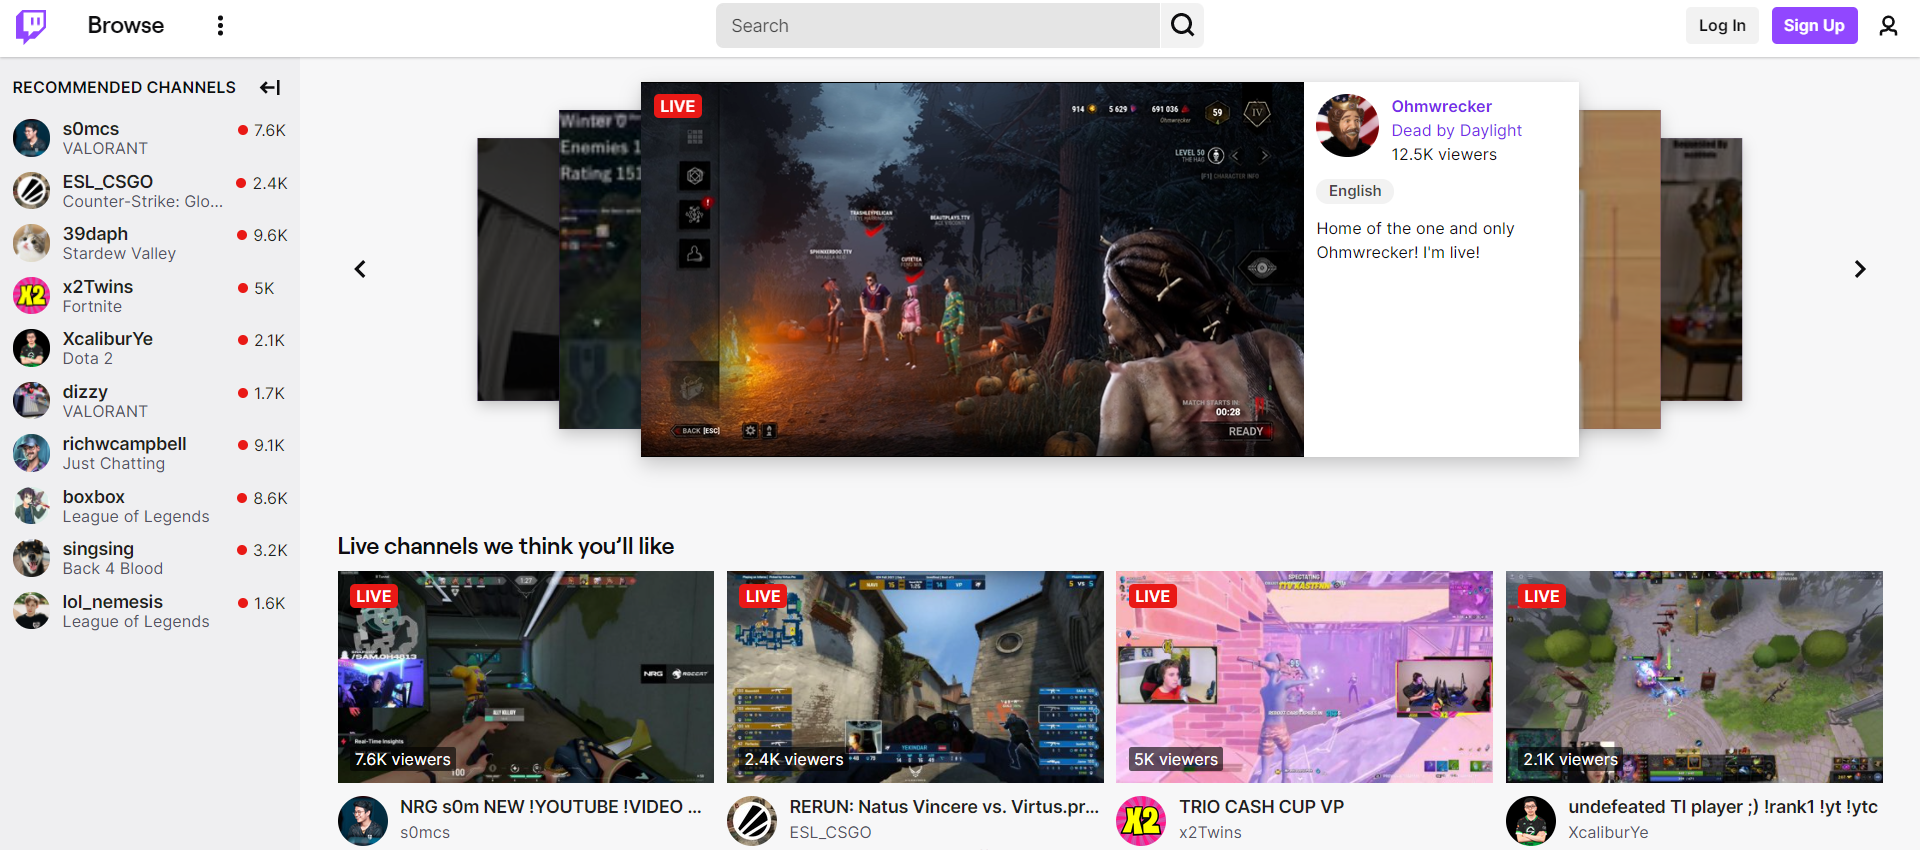Open richwcampbell avatar in sidebar
Screen dimensions: 1920x850
[31, 453]
